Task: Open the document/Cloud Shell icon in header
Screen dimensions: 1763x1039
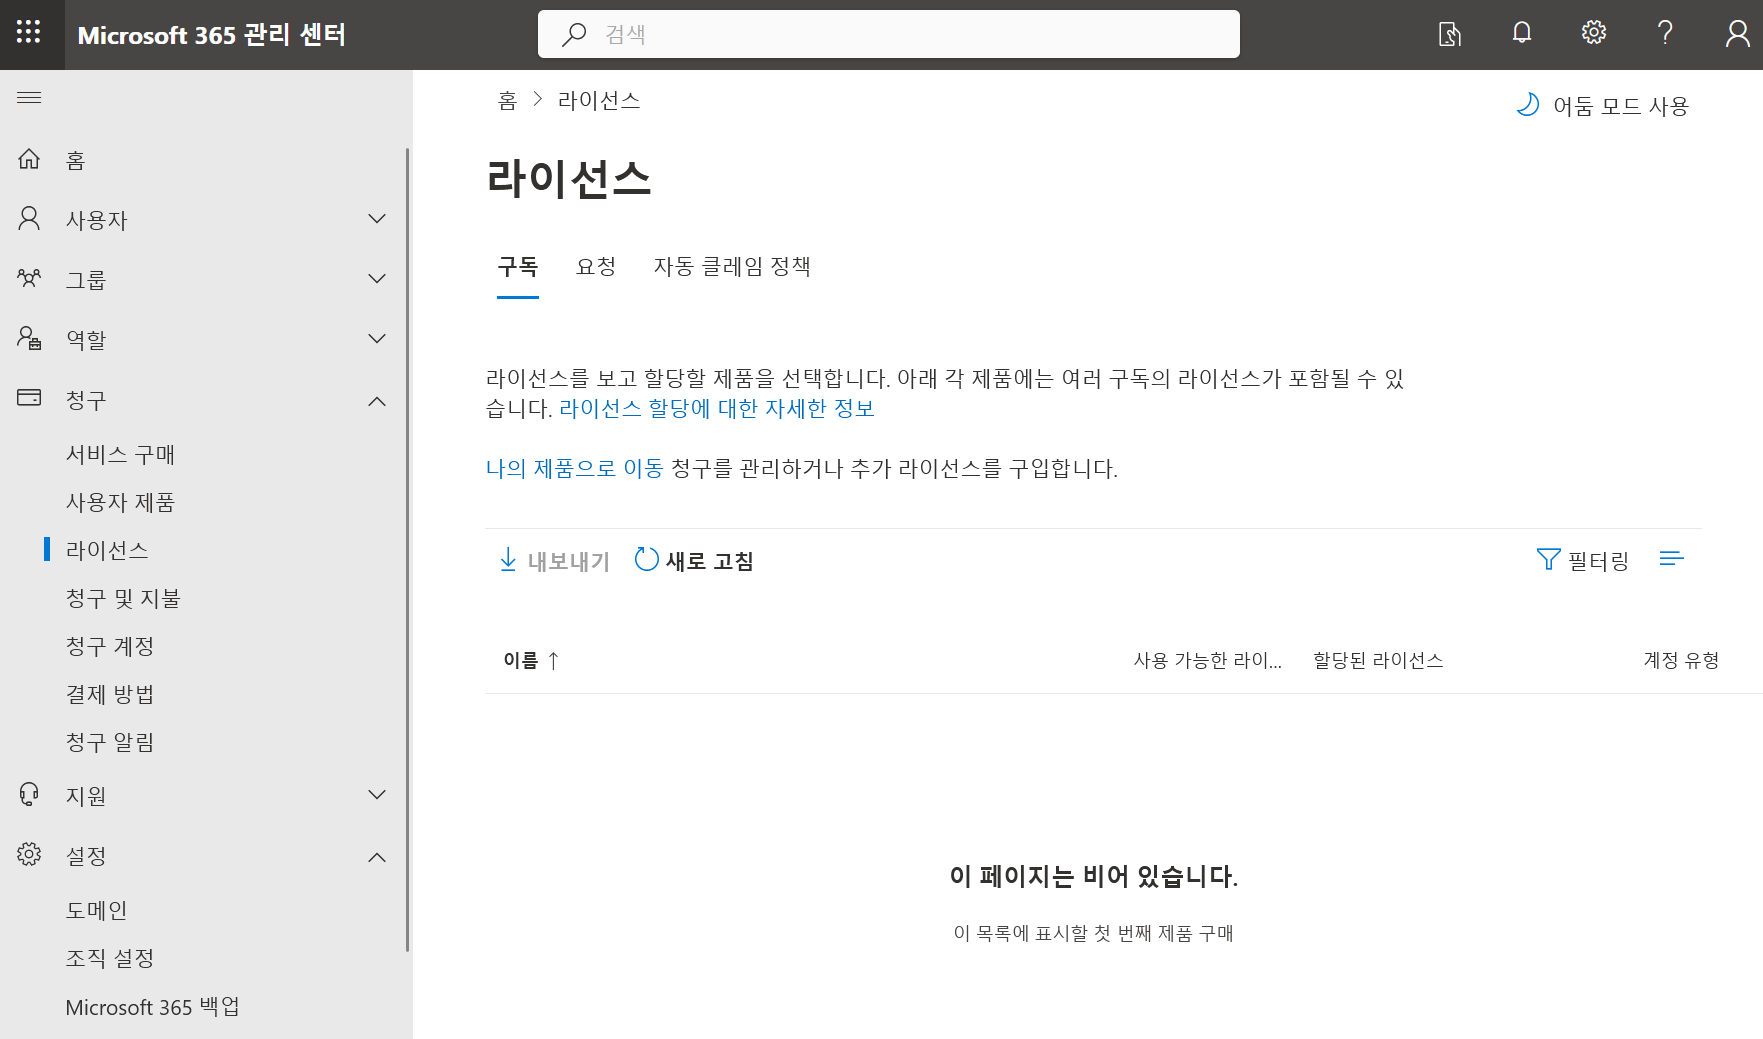Action: [1450, 34]
